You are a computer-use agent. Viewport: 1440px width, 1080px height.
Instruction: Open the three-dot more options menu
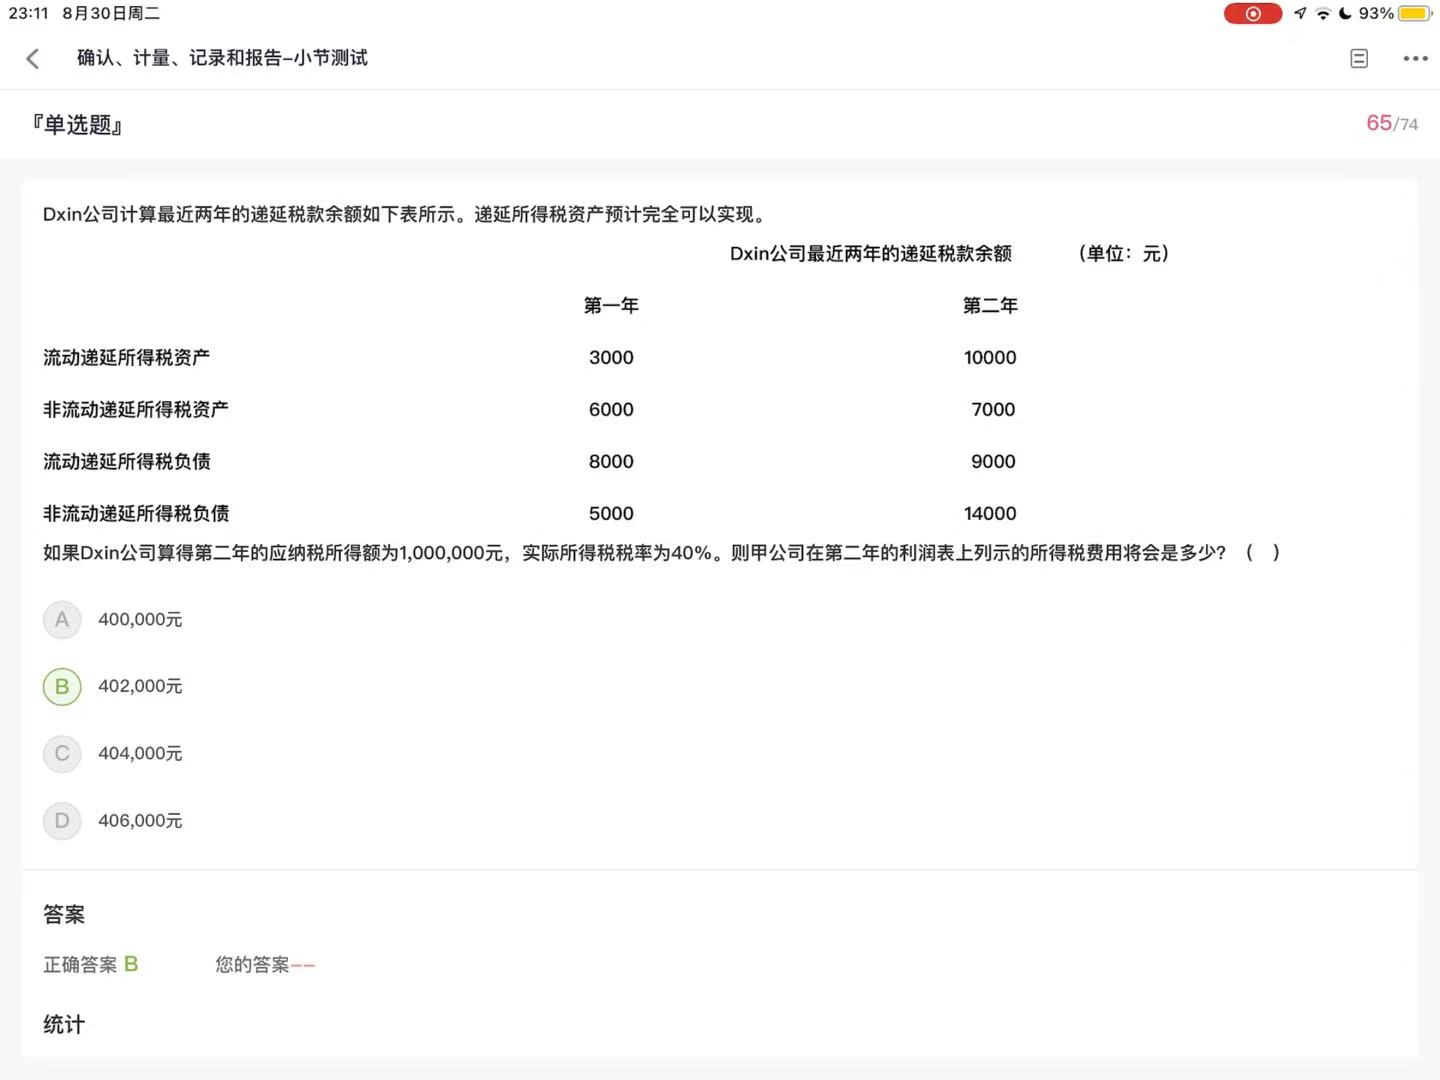coord(1415,59)
